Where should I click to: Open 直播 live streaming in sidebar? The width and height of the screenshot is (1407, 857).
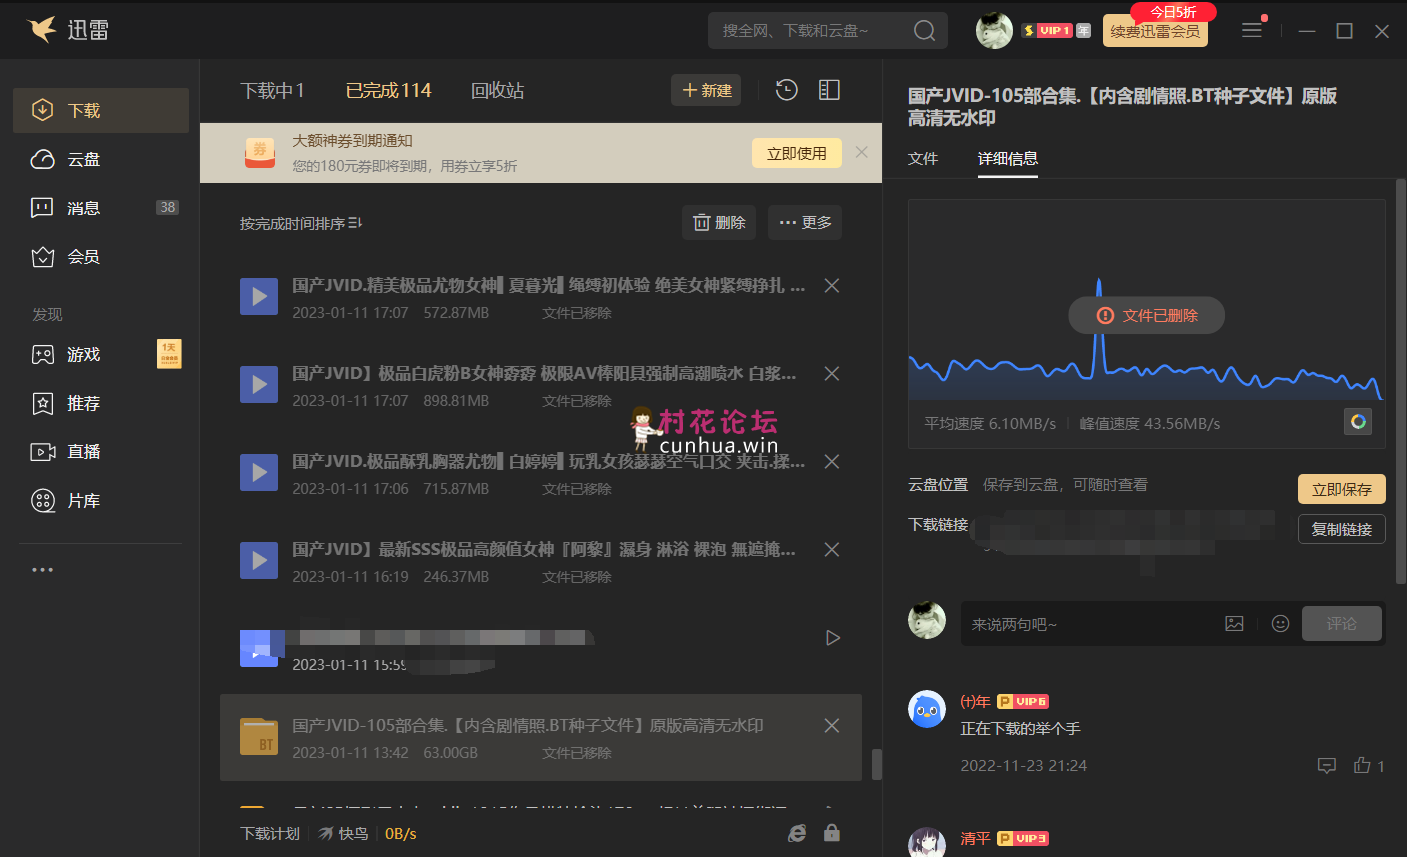coord(101,452)
